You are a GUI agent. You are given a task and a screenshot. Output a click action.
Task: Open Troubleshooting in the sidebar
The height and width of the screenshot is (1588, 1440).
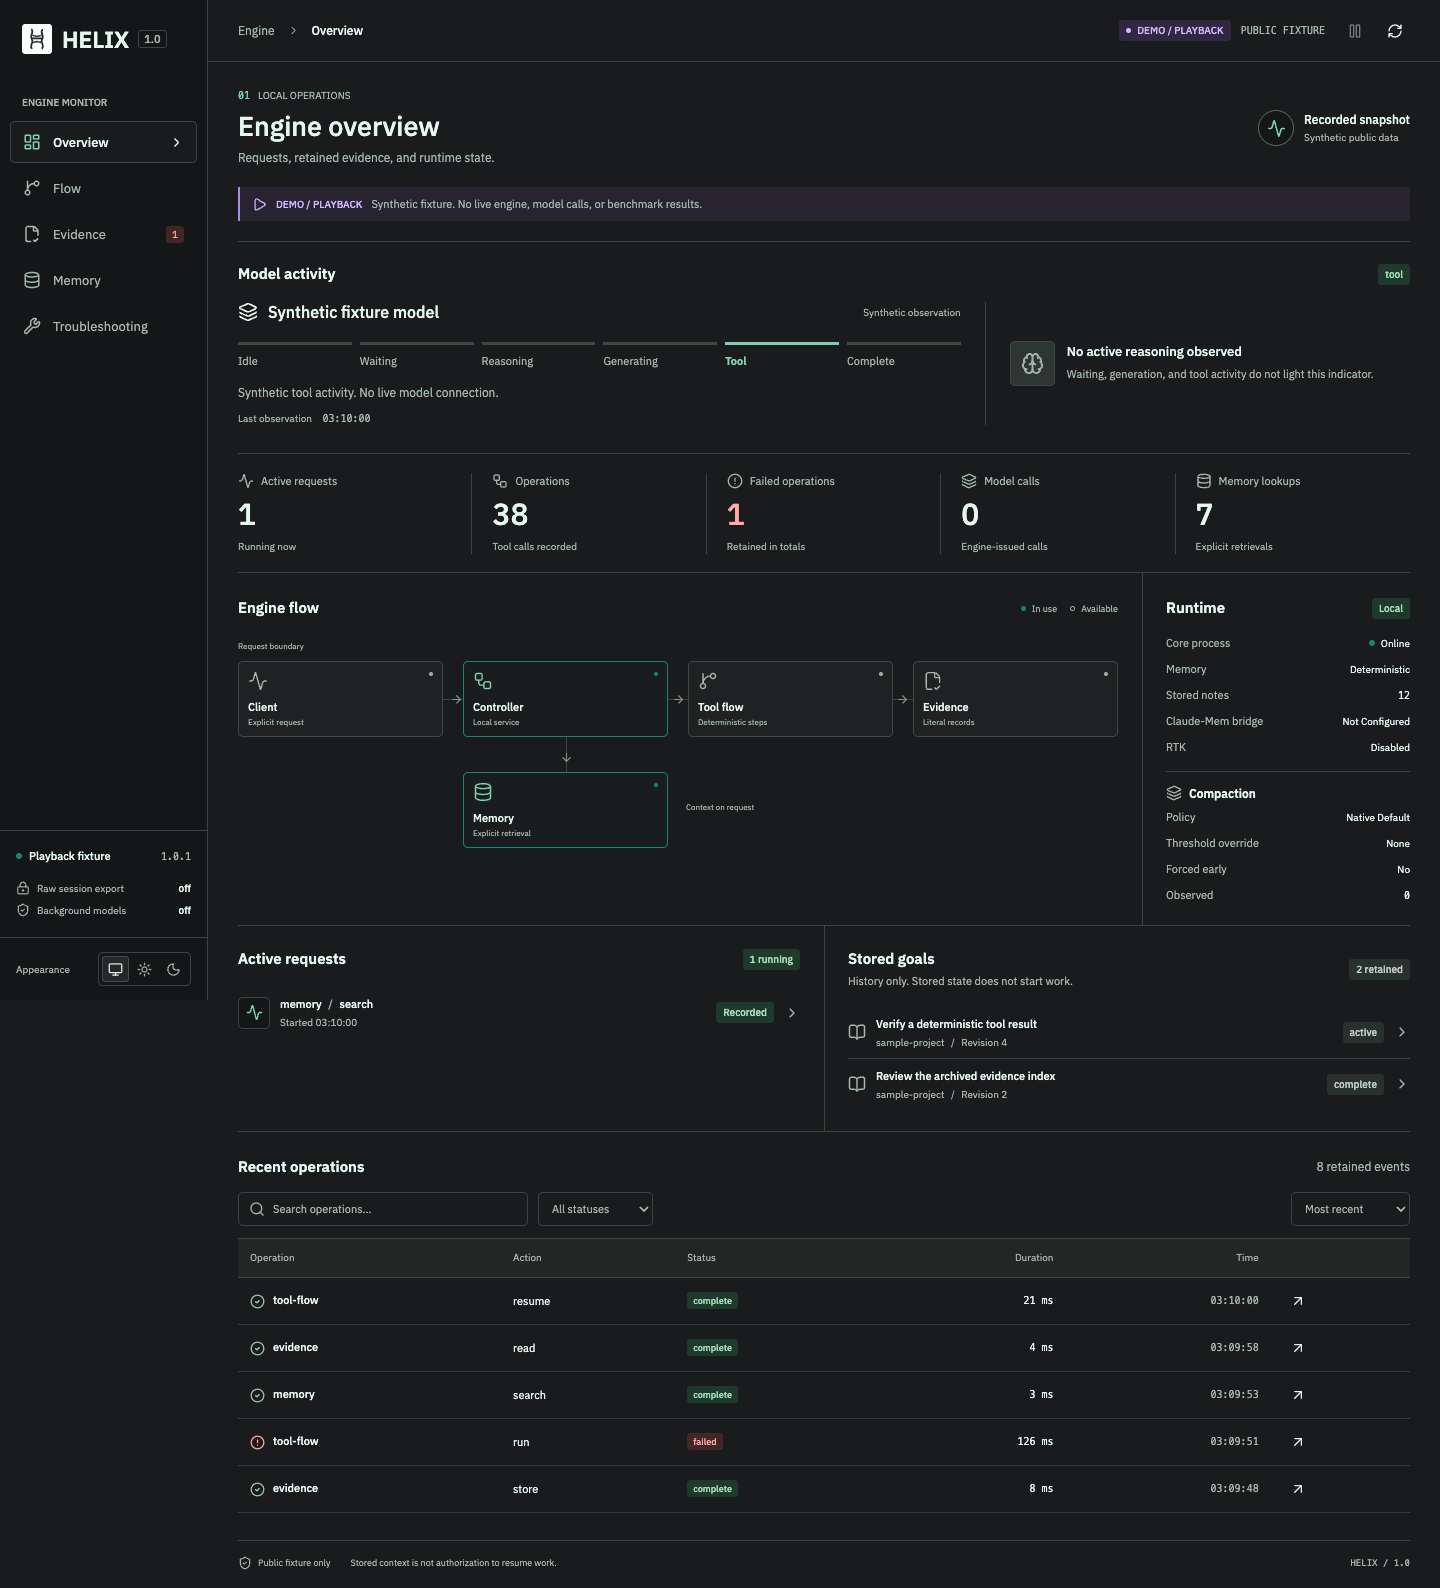point(103,326)
